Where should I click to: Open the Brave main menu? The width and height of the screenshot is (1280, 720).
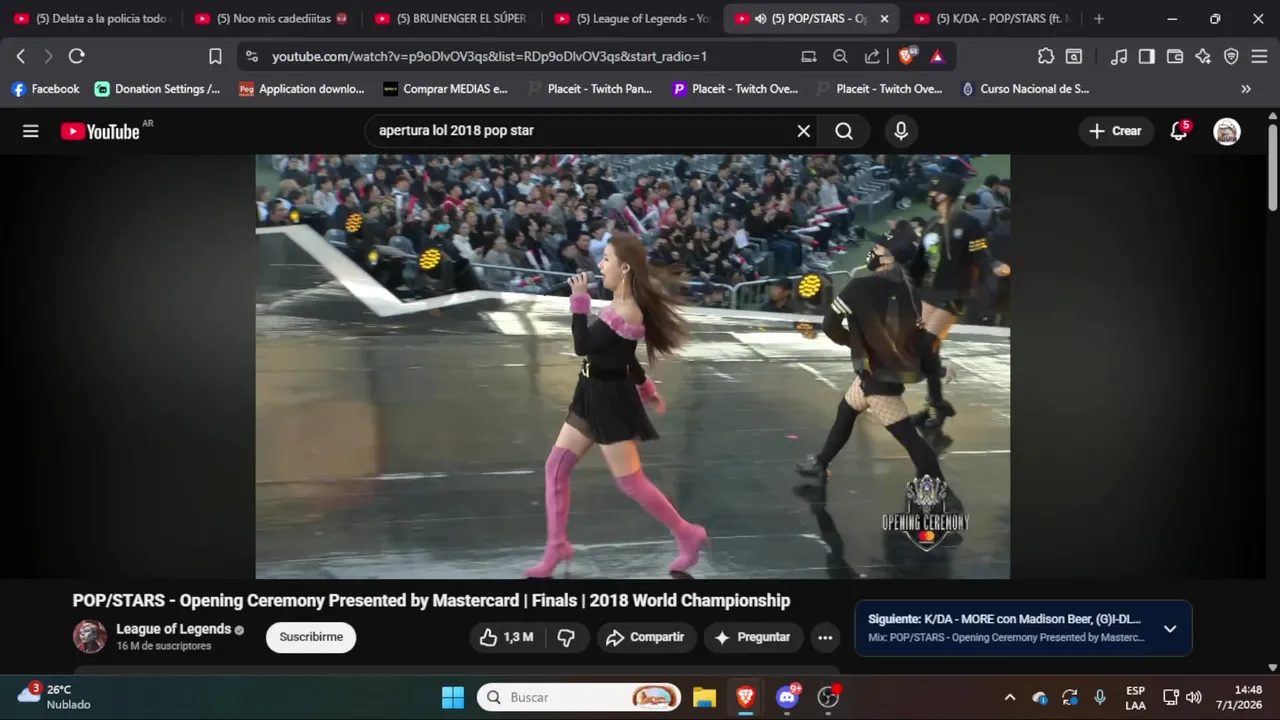(x=1259, y=56)
